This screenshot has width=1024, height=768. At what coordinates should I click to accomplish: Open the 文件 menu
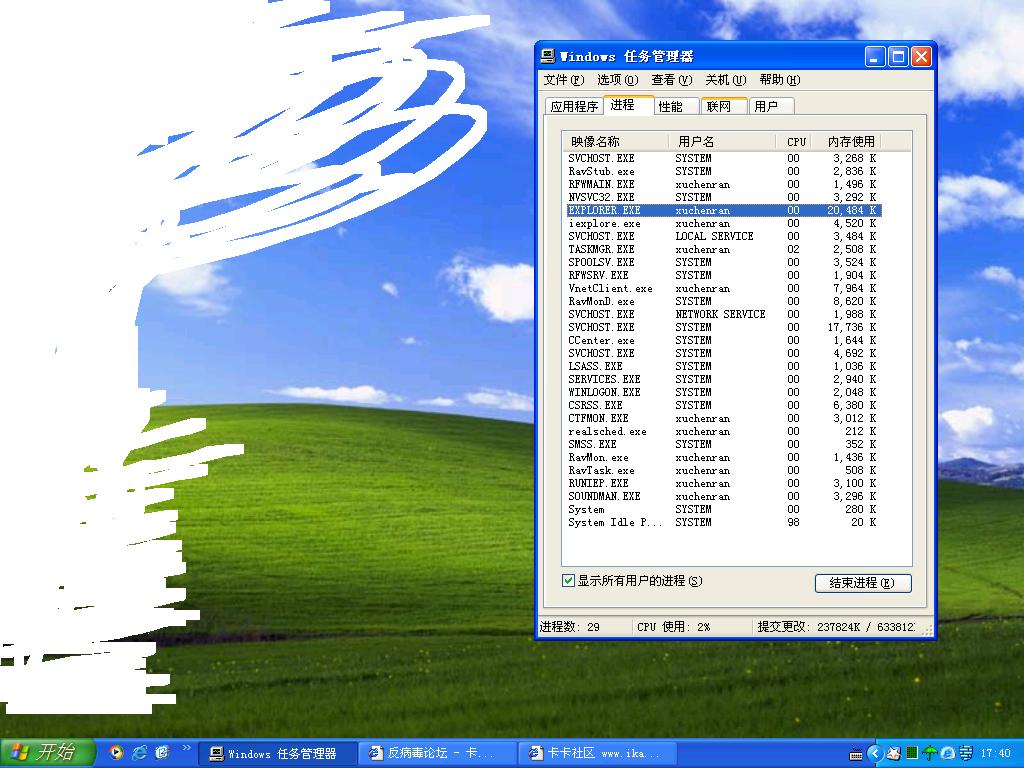click(x=563, y=80)
